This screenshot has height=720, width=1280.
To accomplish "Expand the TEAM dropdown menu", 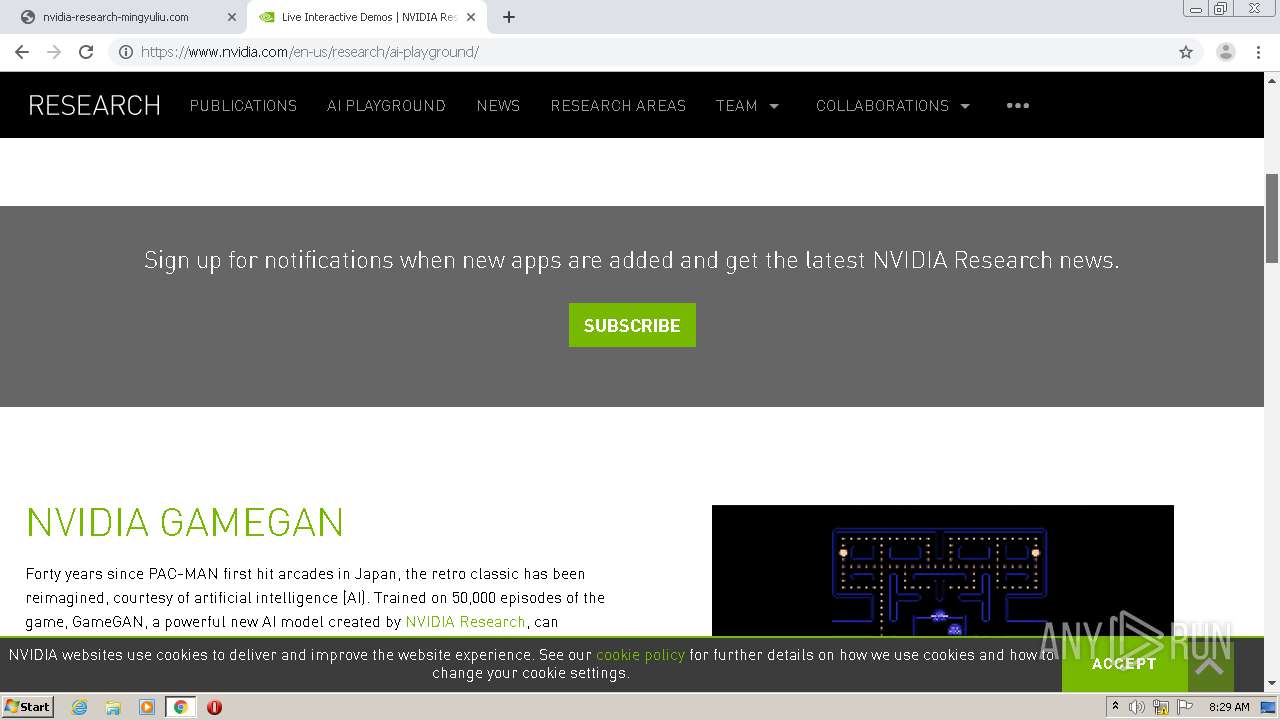I will click(x=747, y=105).
